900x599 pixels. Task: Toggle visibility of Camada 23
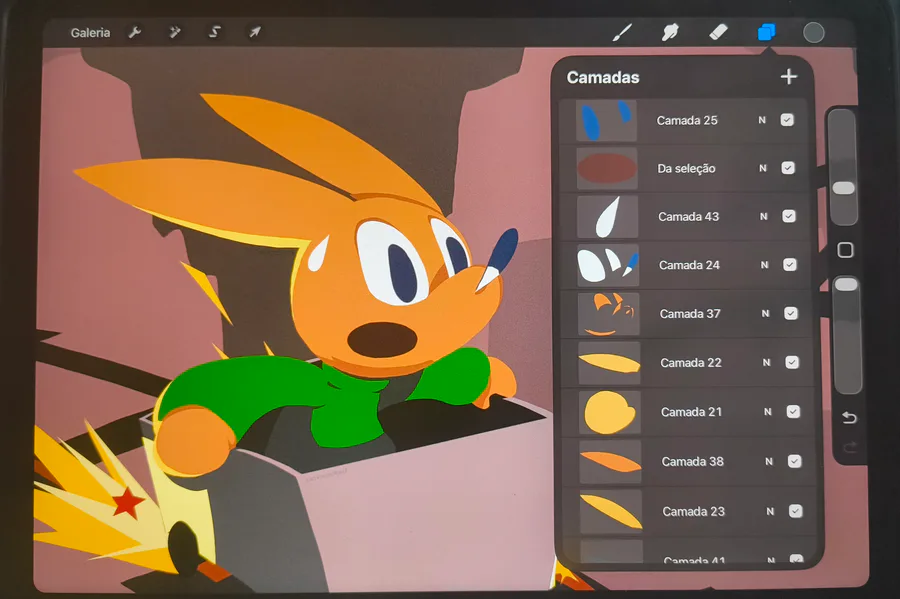click(796, 511)
